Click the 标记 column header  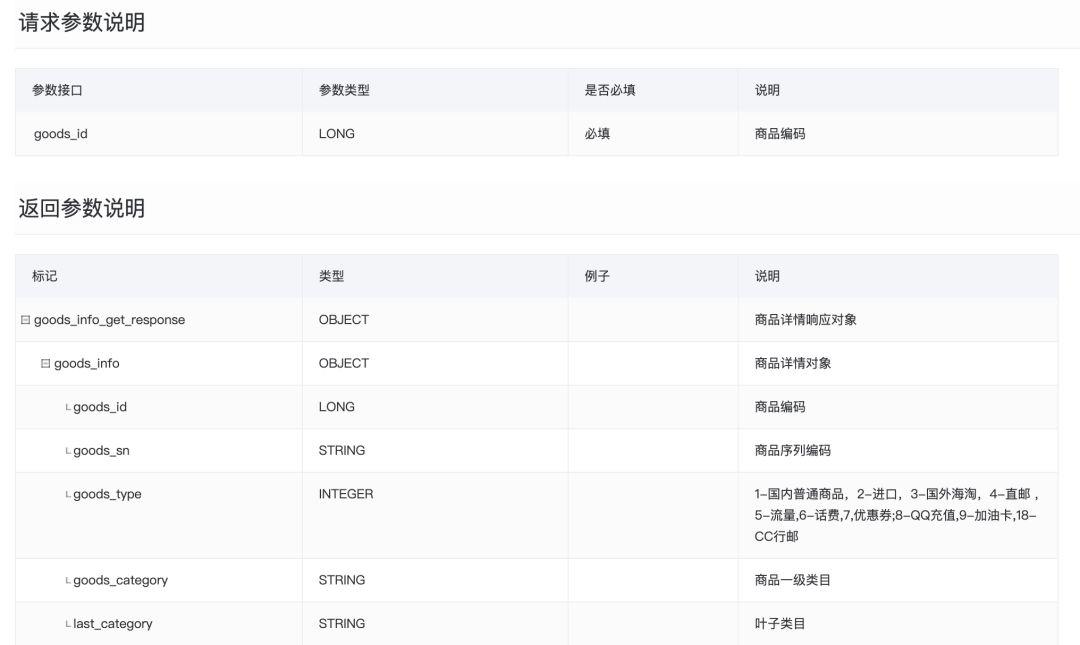click(x=45, y=276)
